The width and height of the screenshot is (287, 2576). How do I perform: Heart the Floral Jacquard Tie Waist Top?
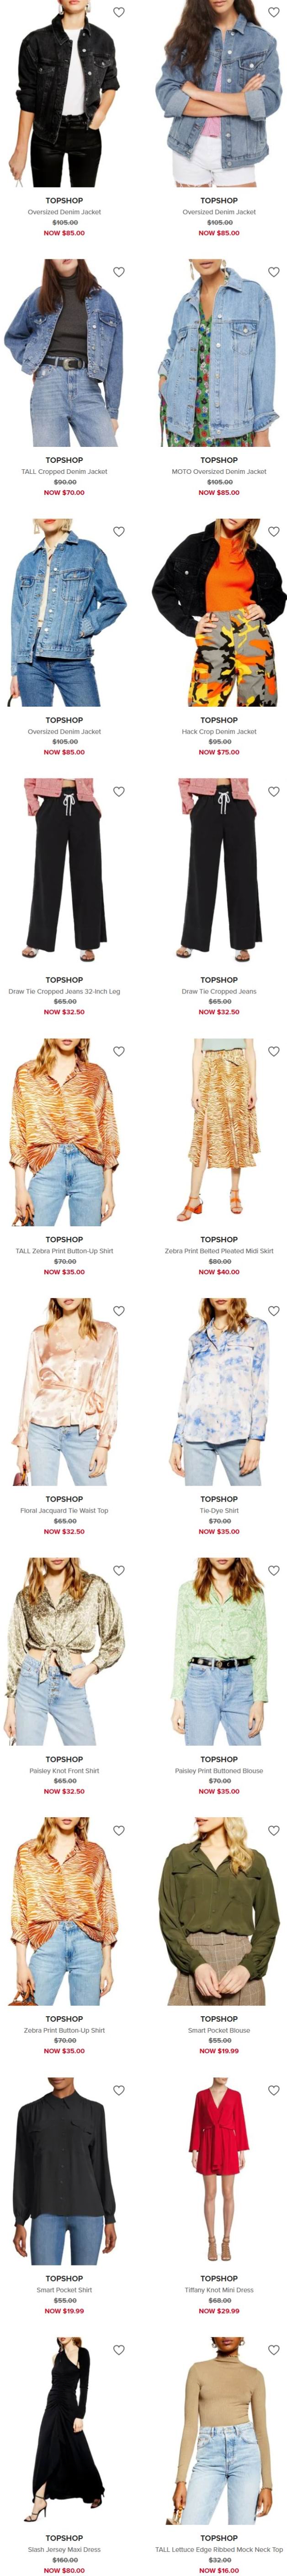(118, 1311)
